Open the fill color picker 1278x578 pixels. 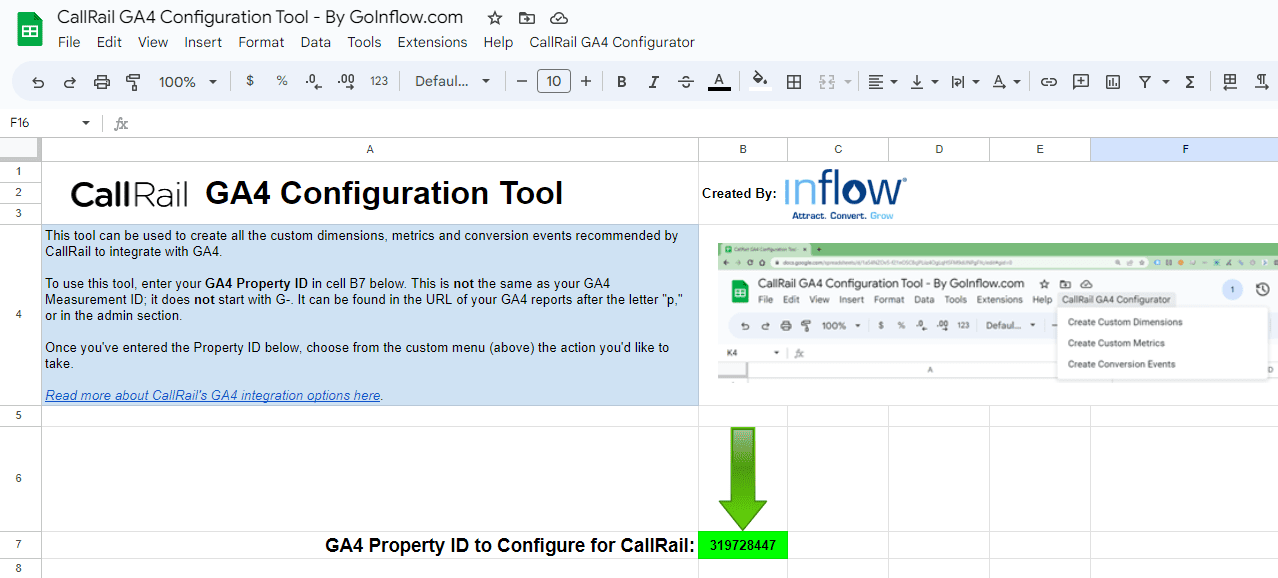click(760, 82)
